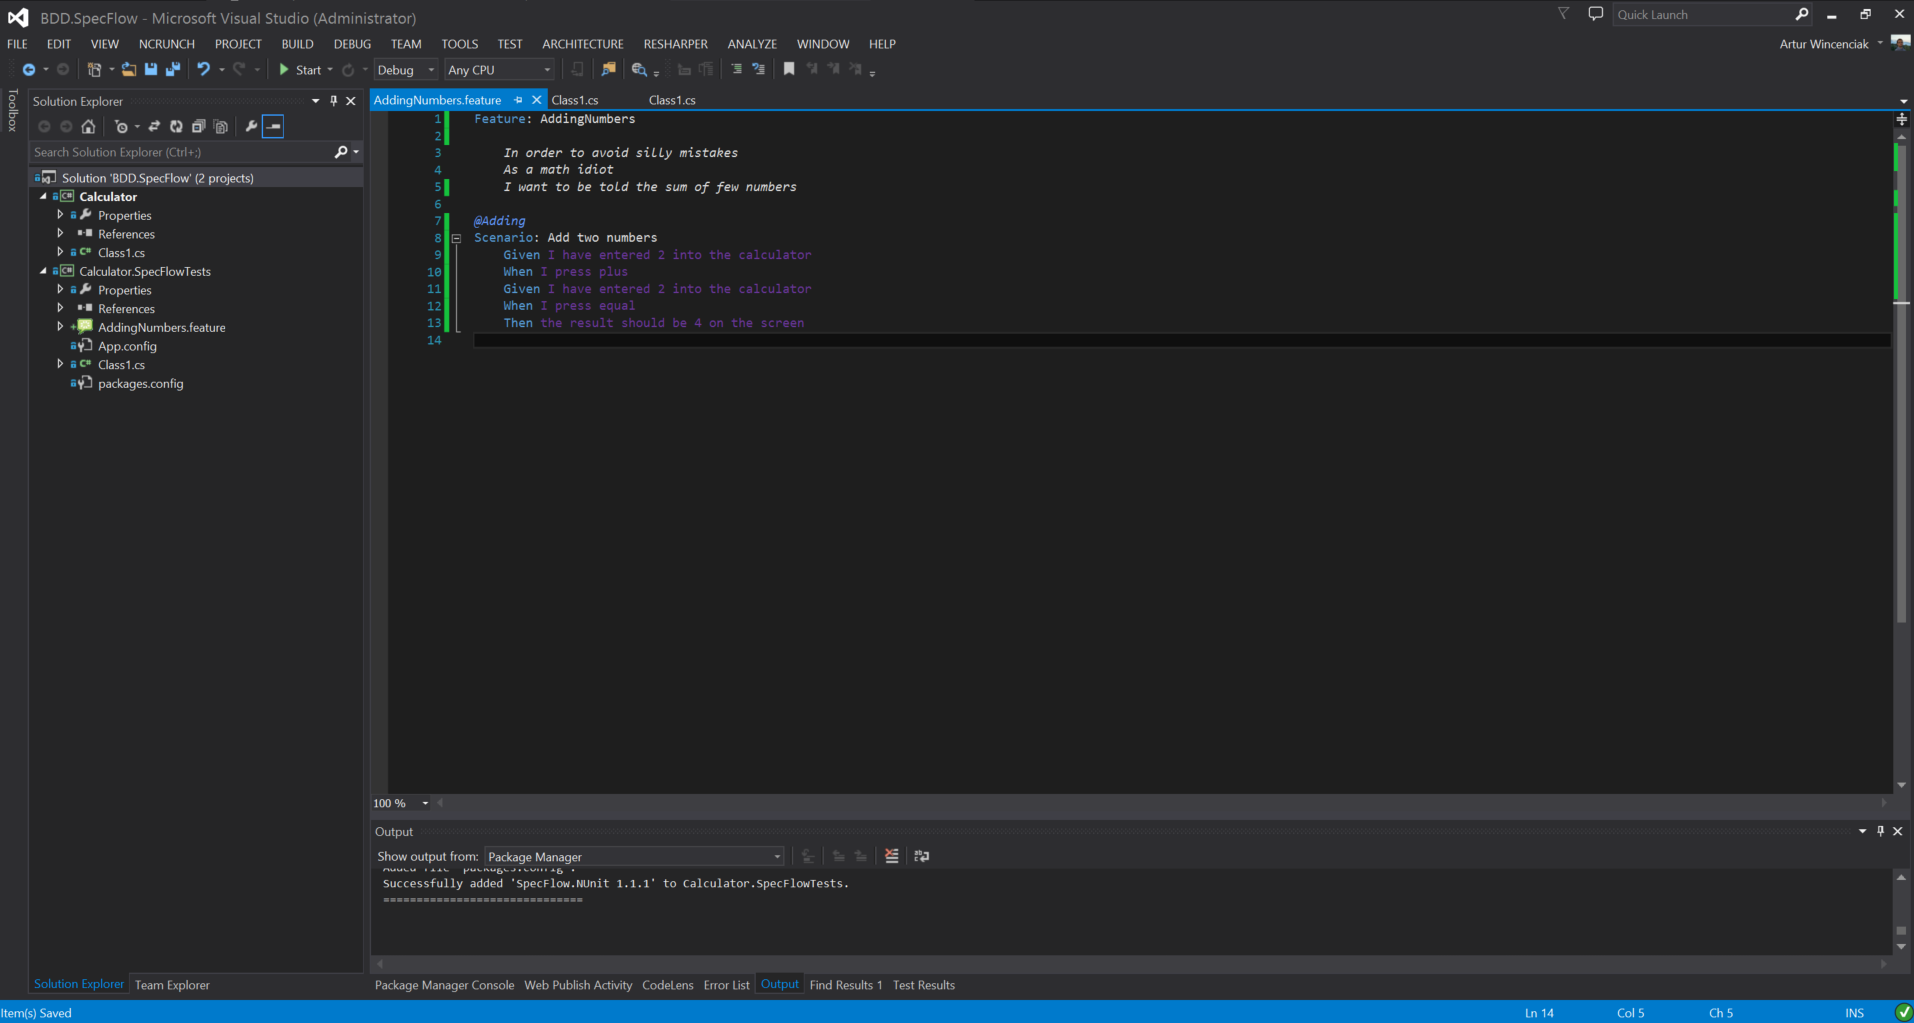Click Collapse All icon in Solution Explorer
Screen dimensions: 1914x1023
point(198,127)
